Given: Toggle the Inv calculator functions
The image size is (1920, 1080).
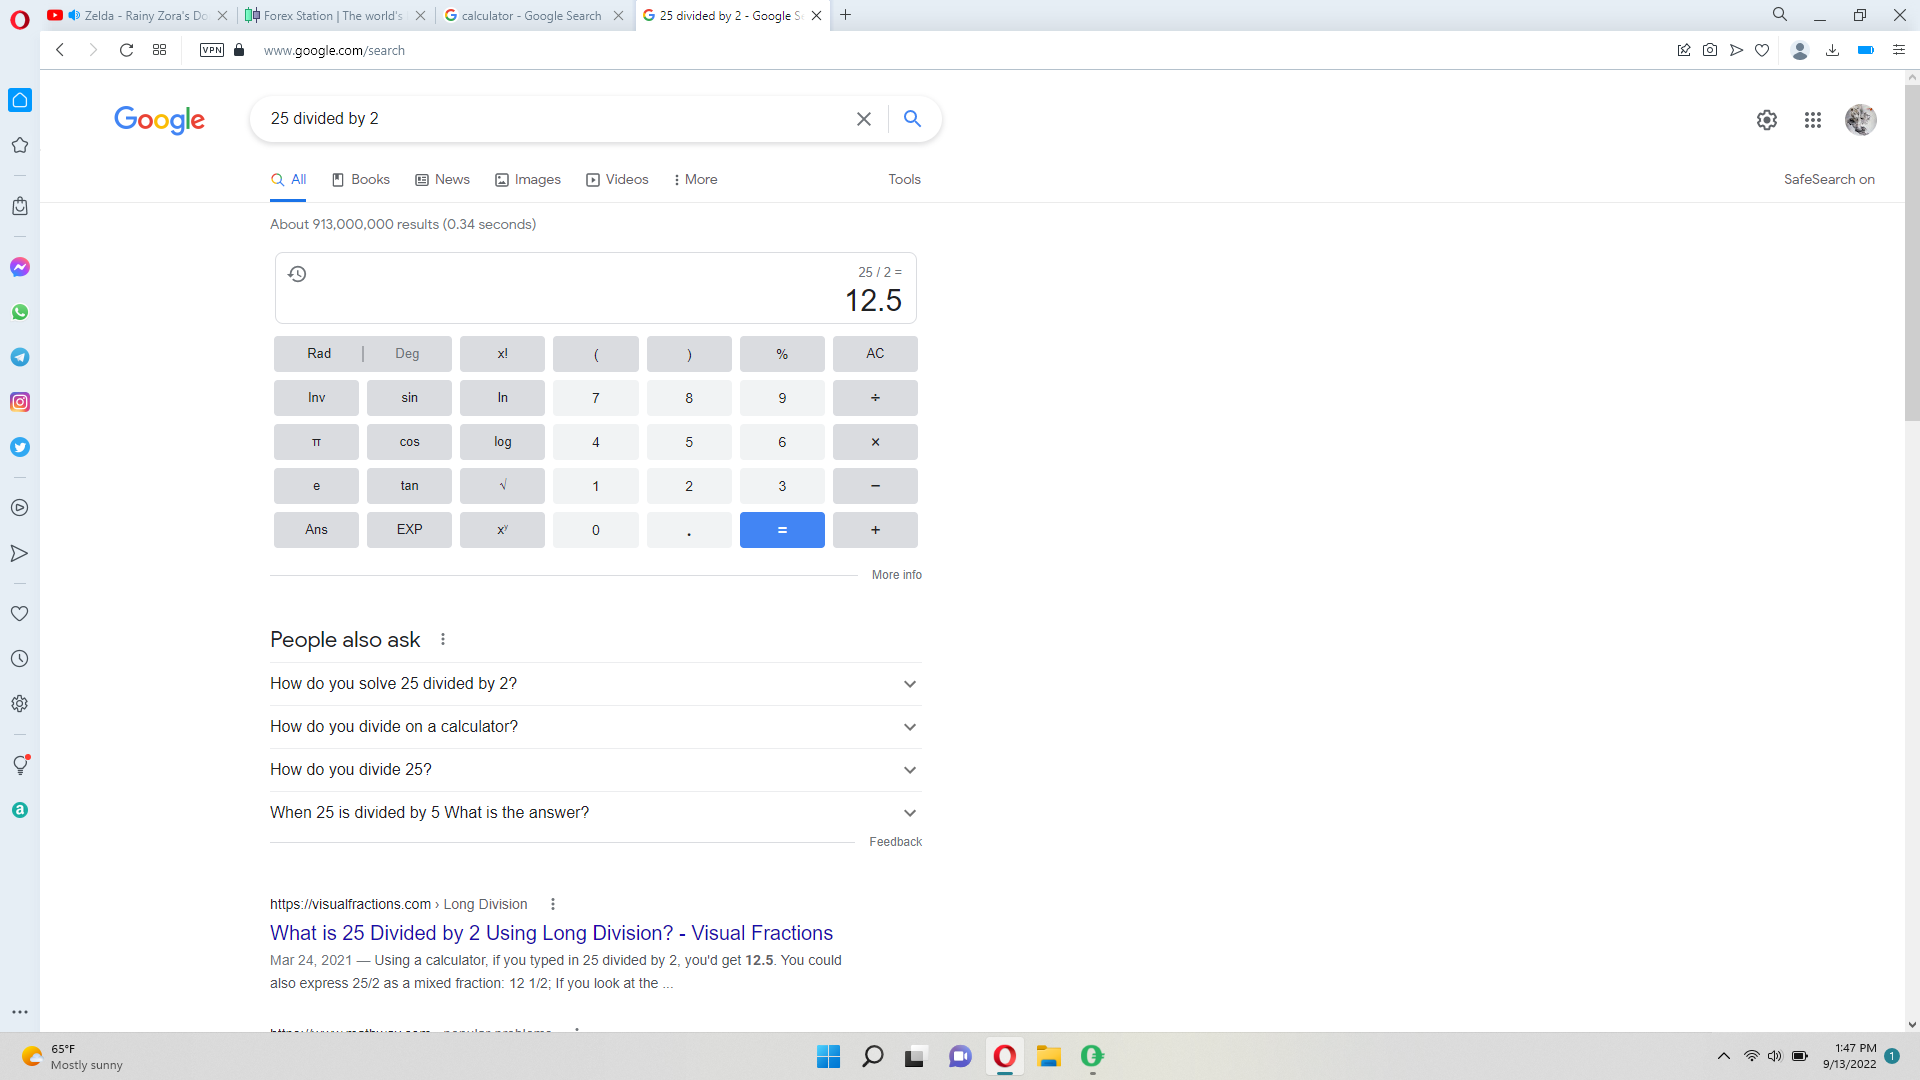Looking at the screenshot, I should click(316, 398).
